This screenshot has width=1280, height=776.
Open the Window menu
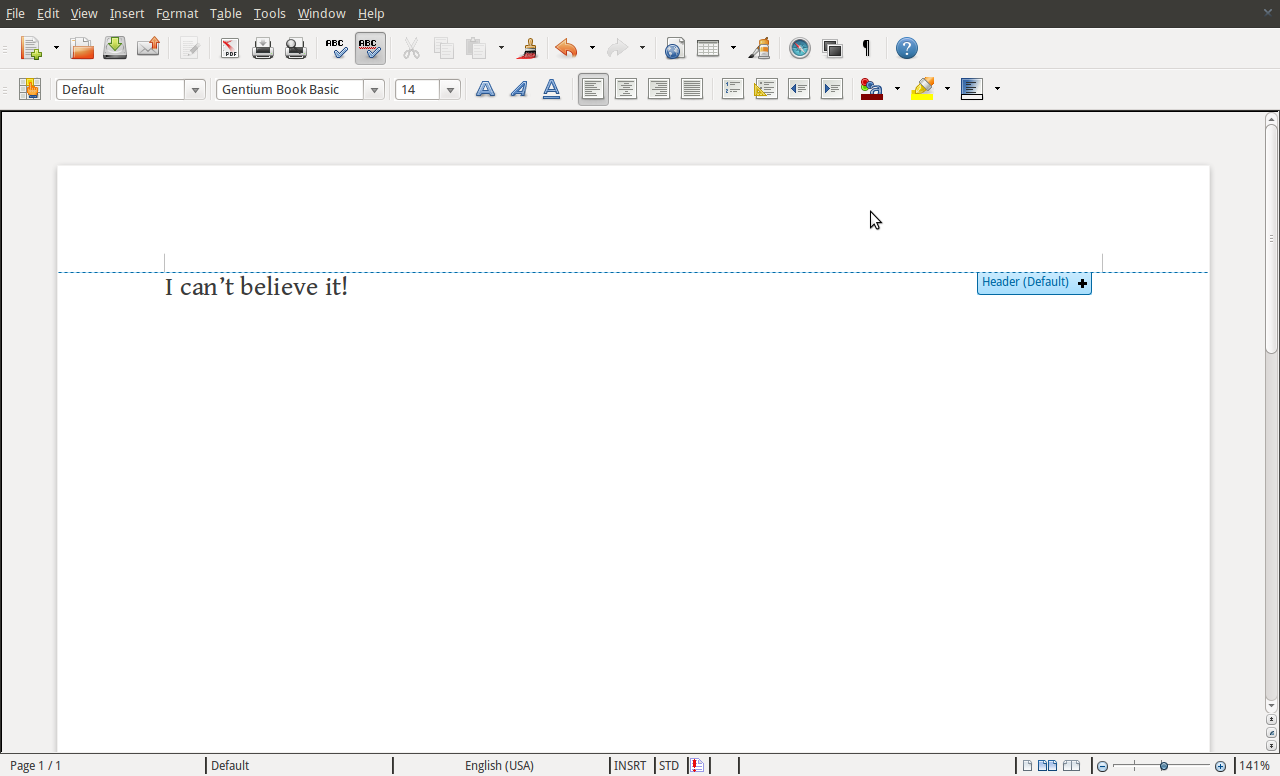pyautogui.click(x=322, y=13)
